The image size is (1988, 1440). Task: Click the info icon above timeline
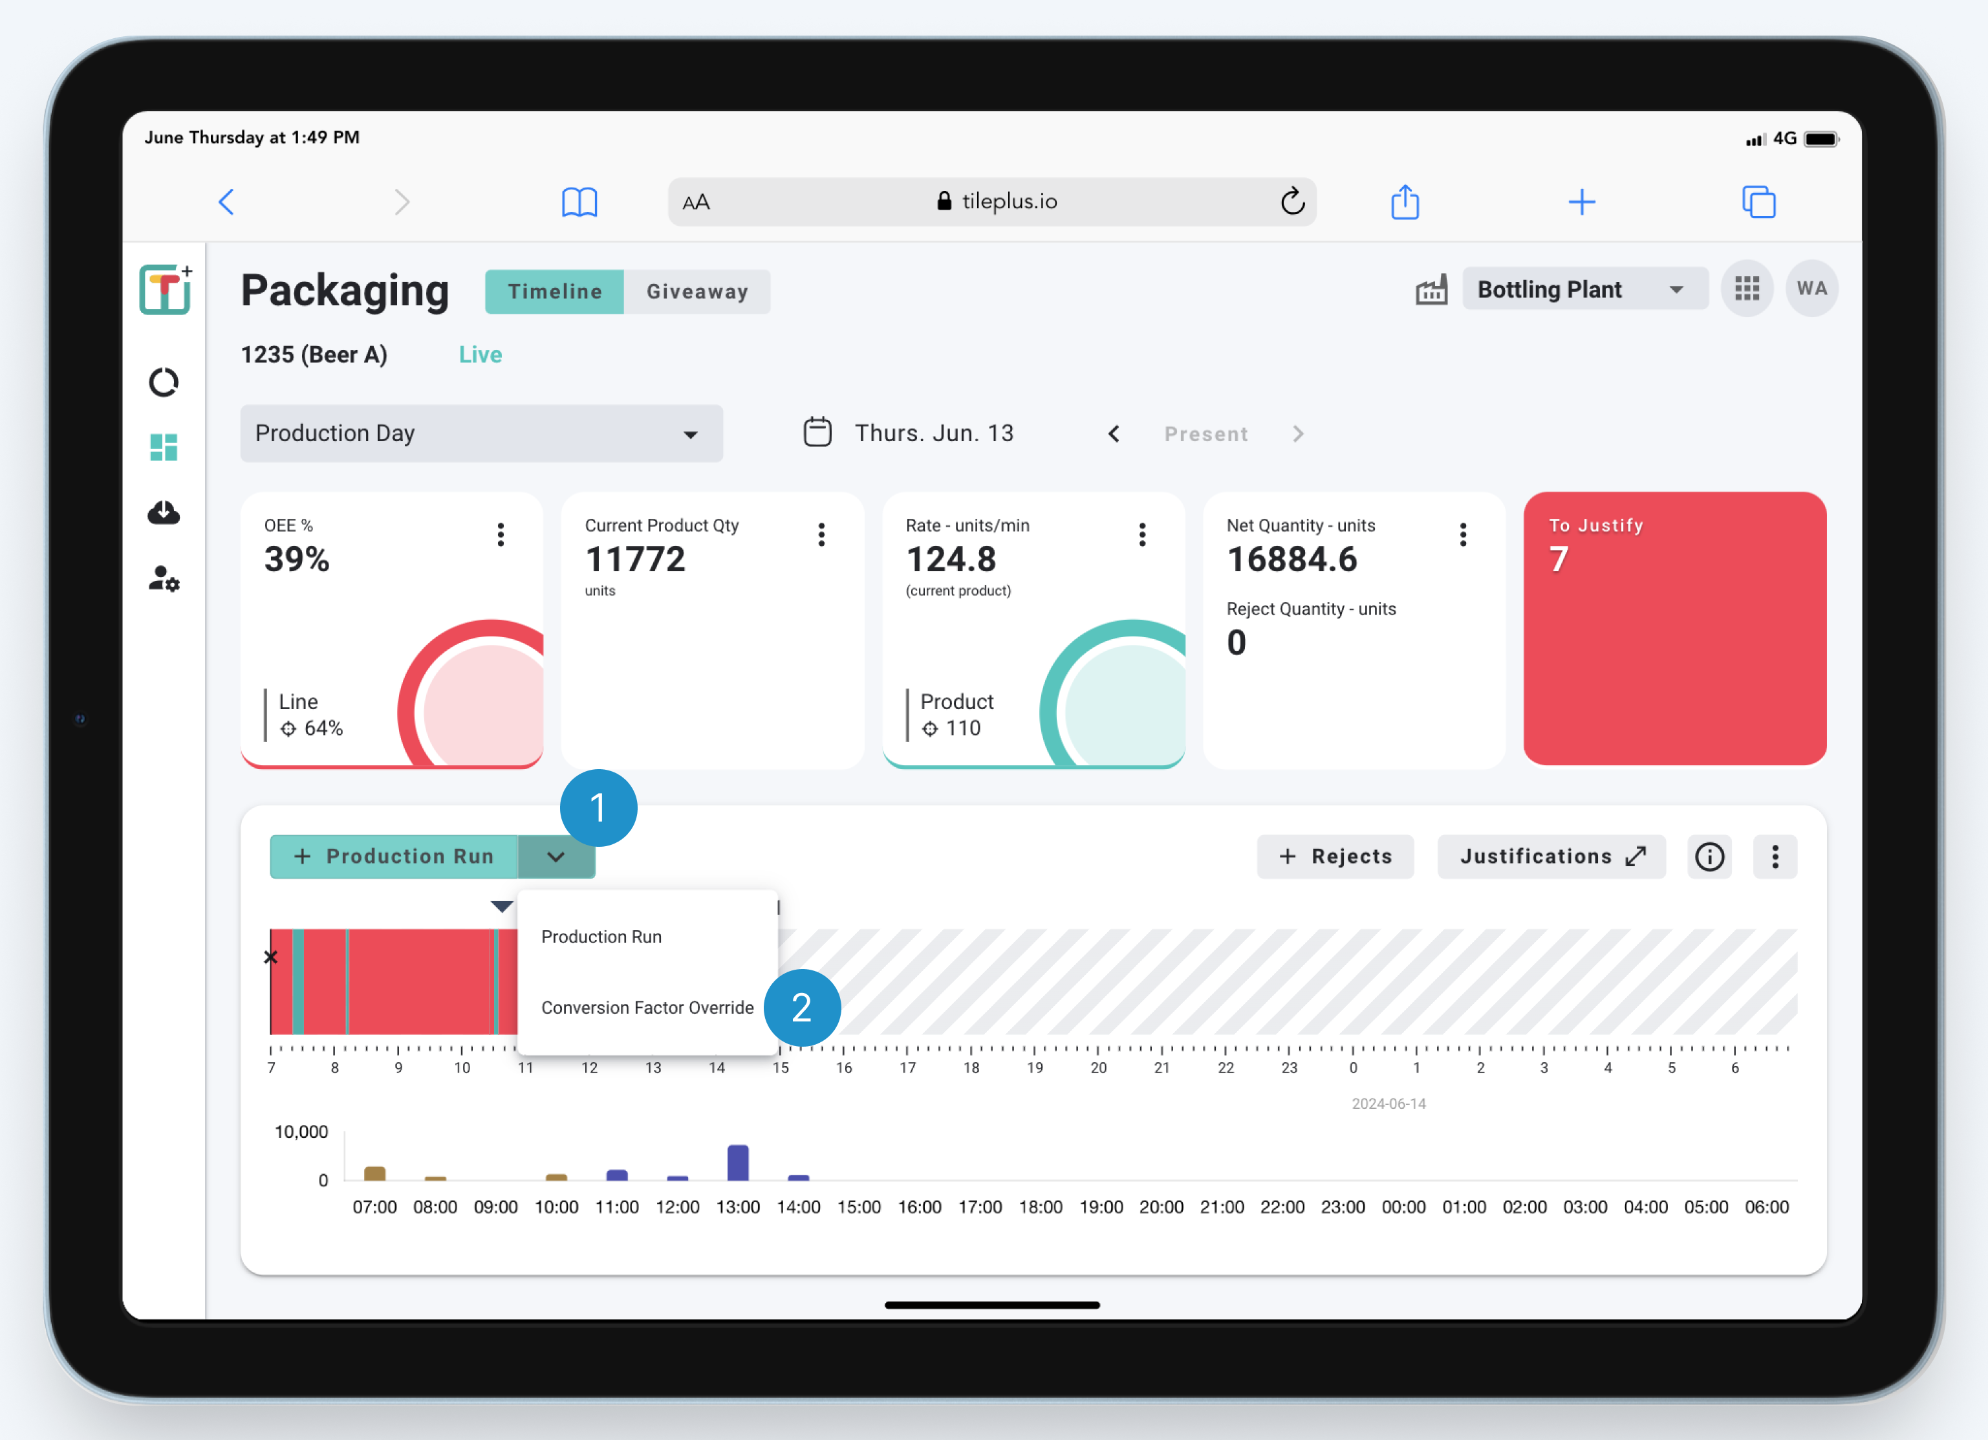1709,857
